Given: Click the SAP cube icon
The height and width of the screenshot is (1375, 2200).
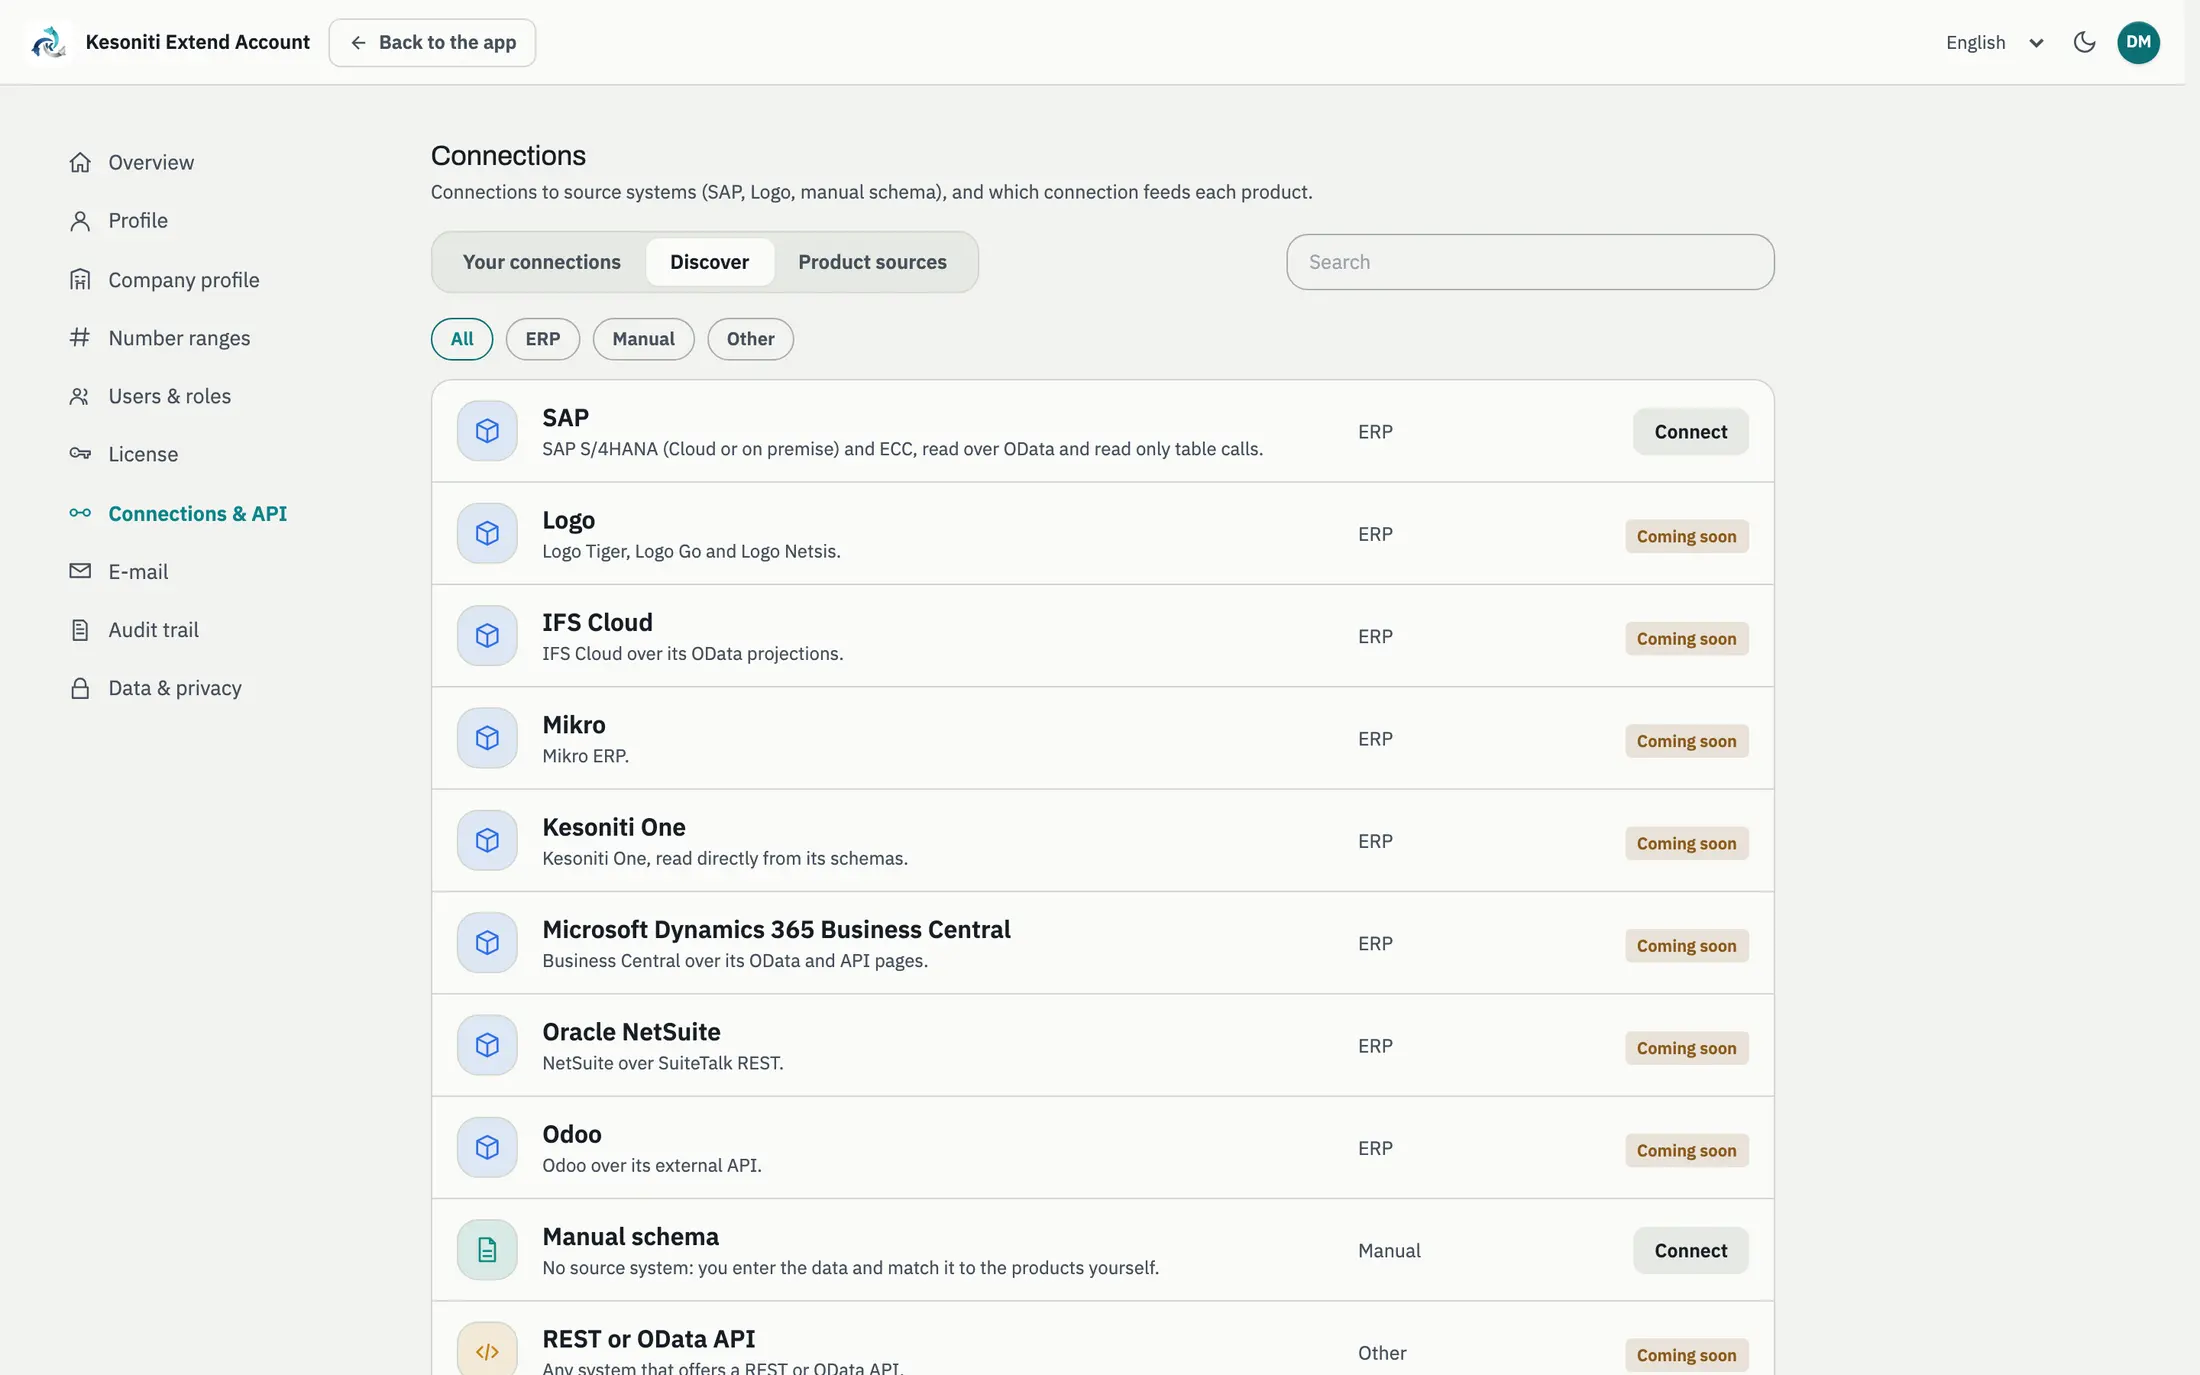Looking at the screenshot, I should [487, 431].
